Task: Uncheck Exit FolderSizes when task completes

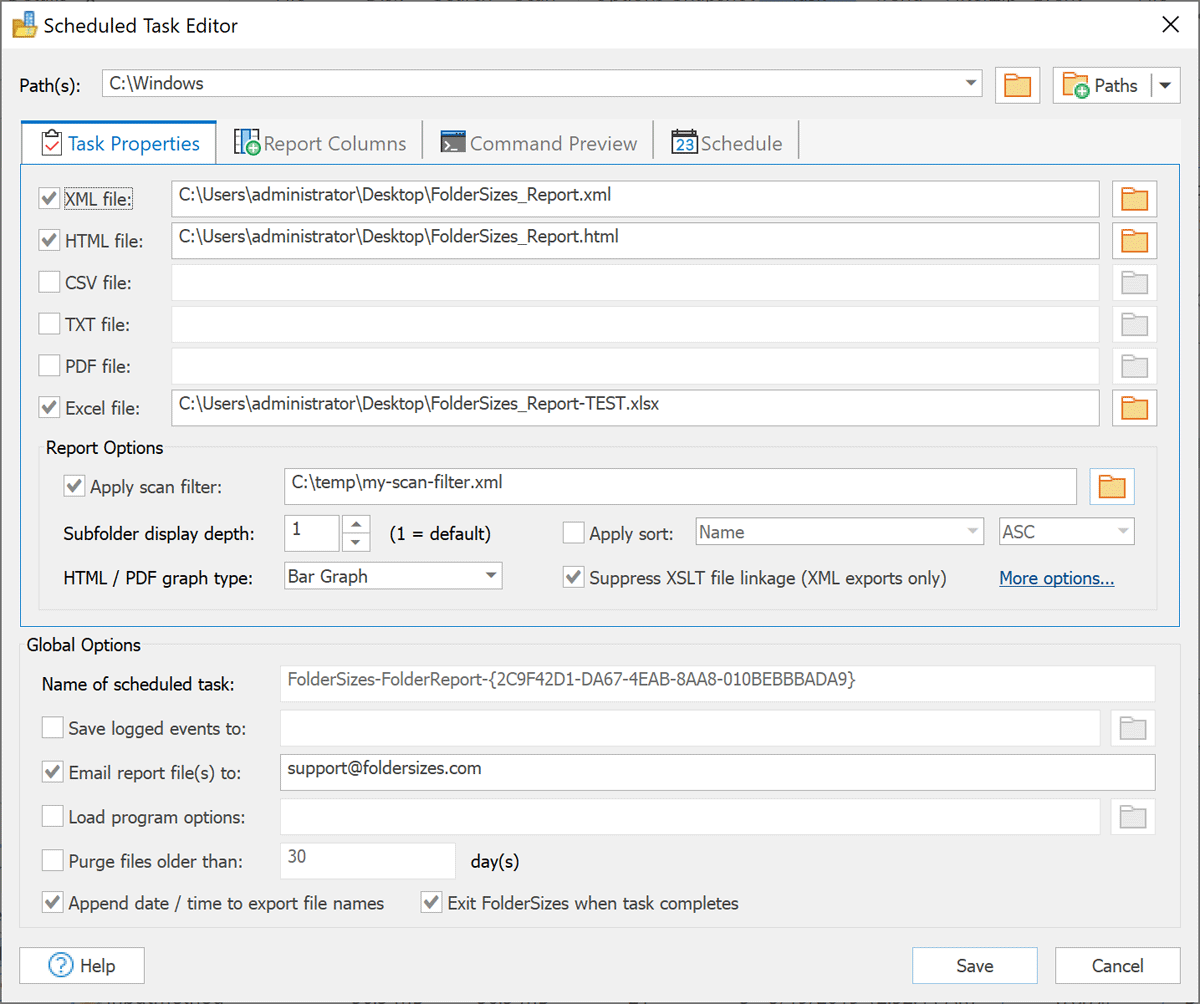Action: point(430,902)
